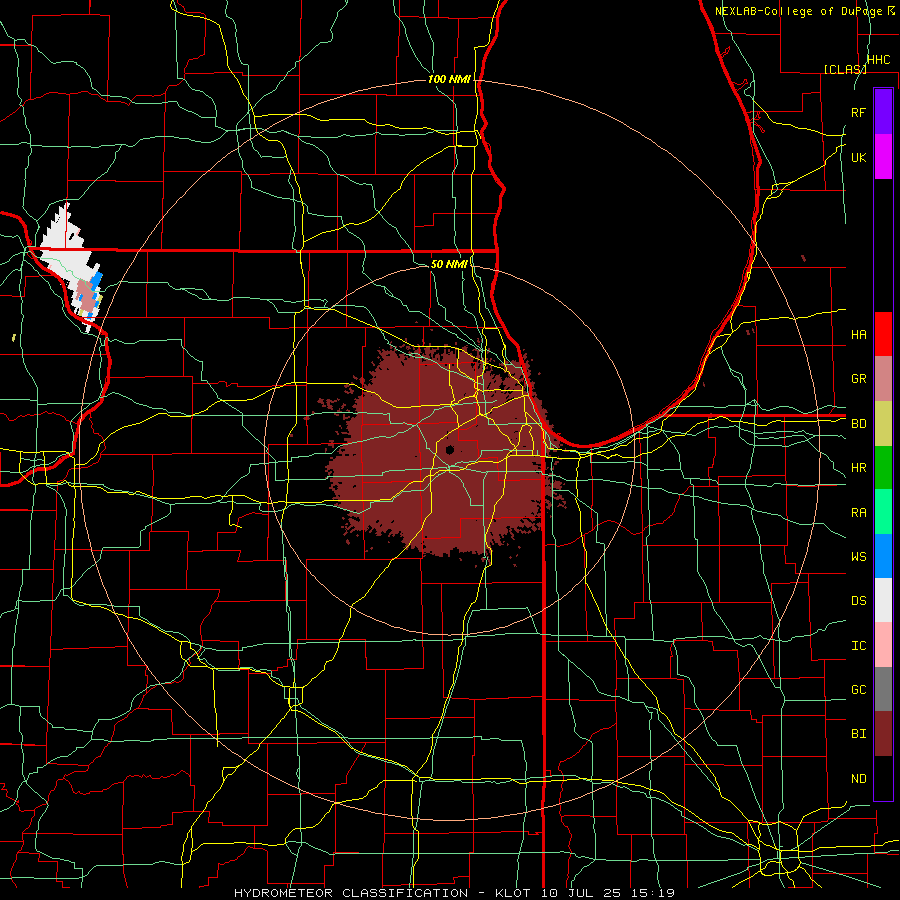The height and width of the screenshot is (900, 900).
Task: Click the magenta UK legend color swatch
Action: pyautogui.click(x=883, y=157)
